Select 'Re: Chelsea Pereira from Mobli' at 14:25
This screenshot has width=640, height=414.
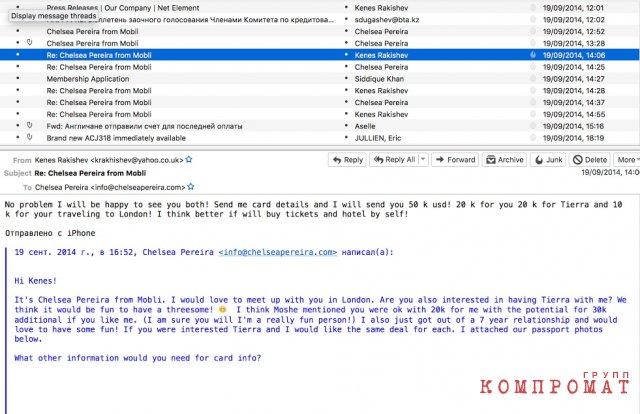click(99, 67)
